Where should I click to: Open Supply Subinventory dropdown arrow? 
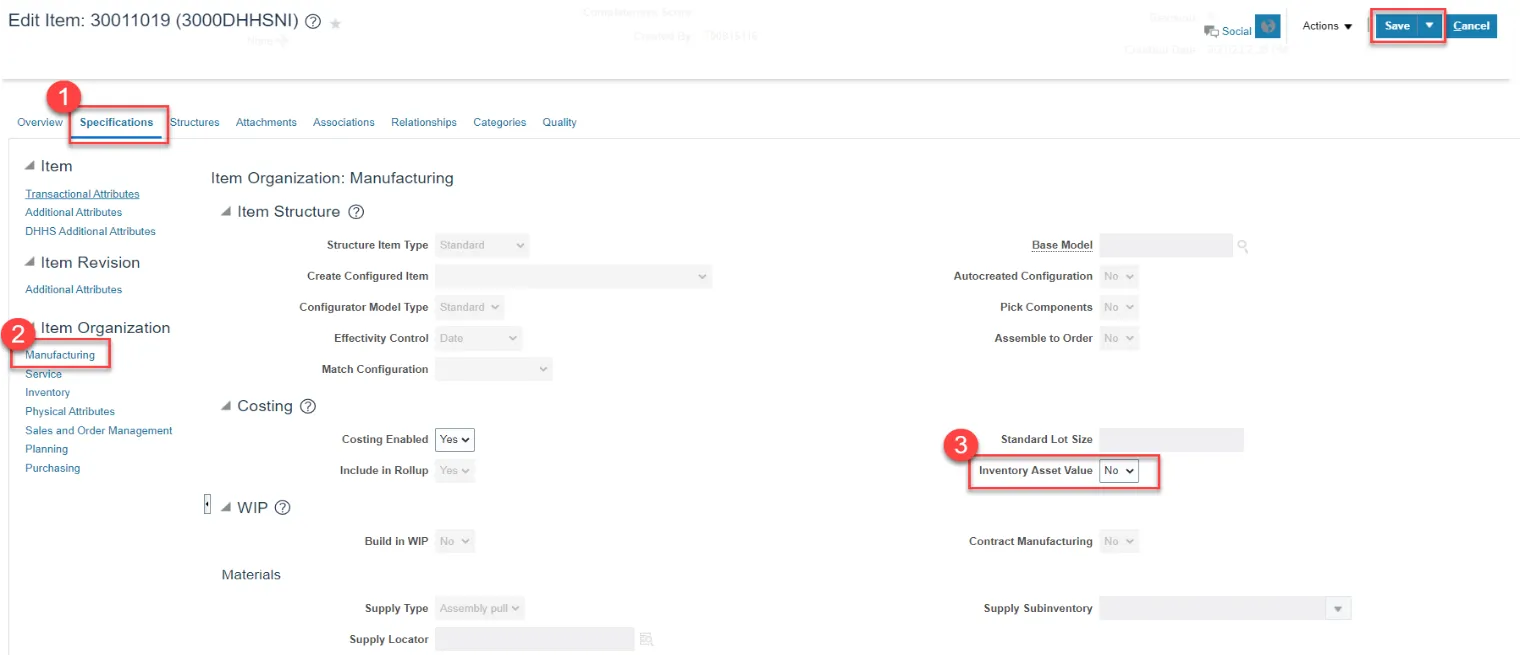tap(1337, 609)
